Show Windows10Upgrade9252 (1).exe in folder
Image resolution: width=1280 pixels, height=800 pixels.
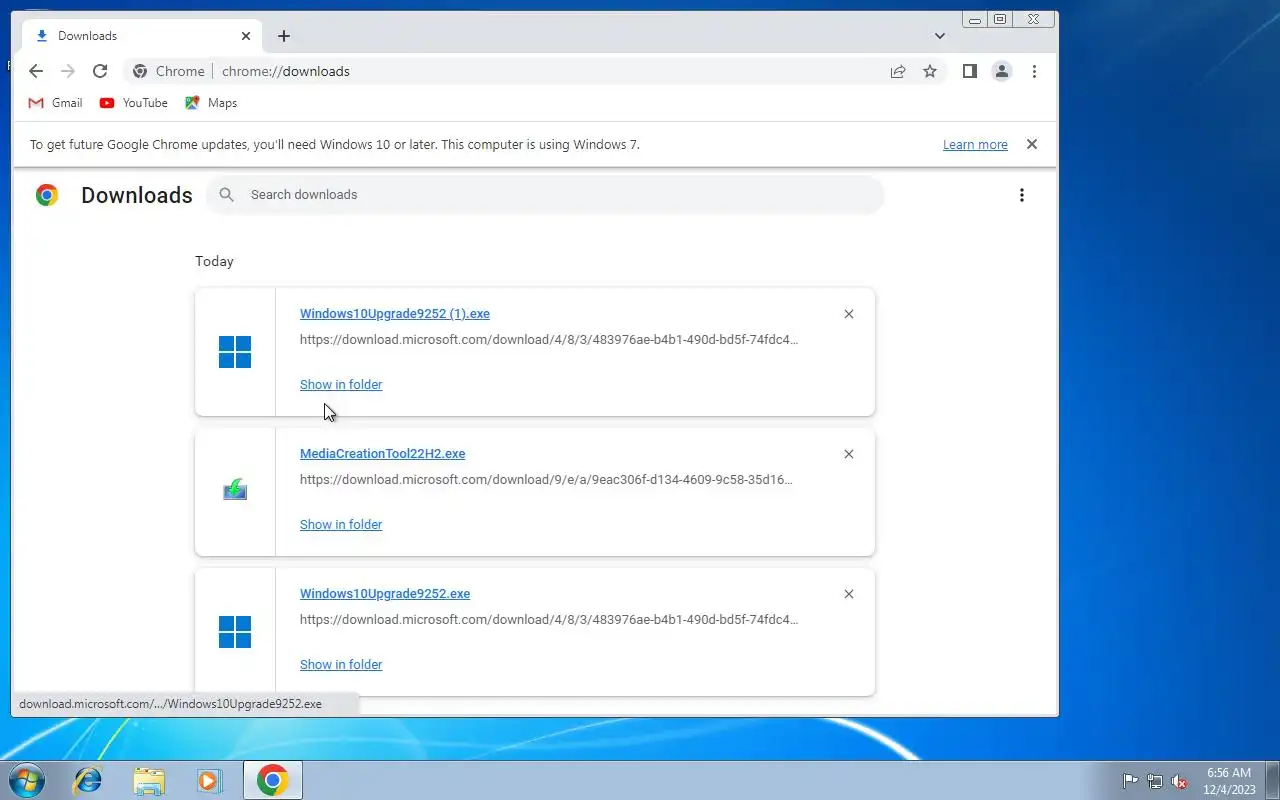pyautogui.click(x=341, y=385)
